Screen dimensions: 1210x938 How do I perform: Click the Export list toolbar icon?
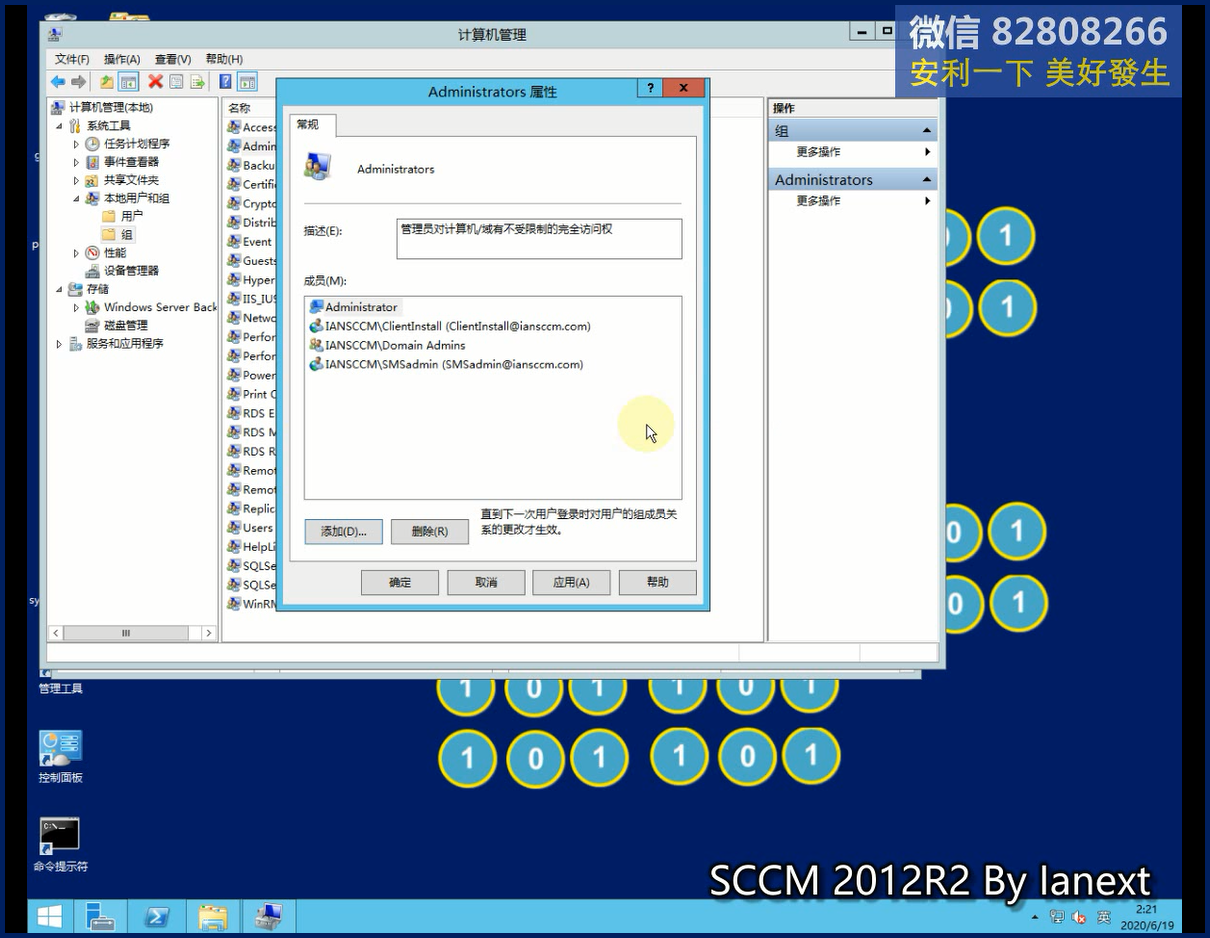(197, 82)
